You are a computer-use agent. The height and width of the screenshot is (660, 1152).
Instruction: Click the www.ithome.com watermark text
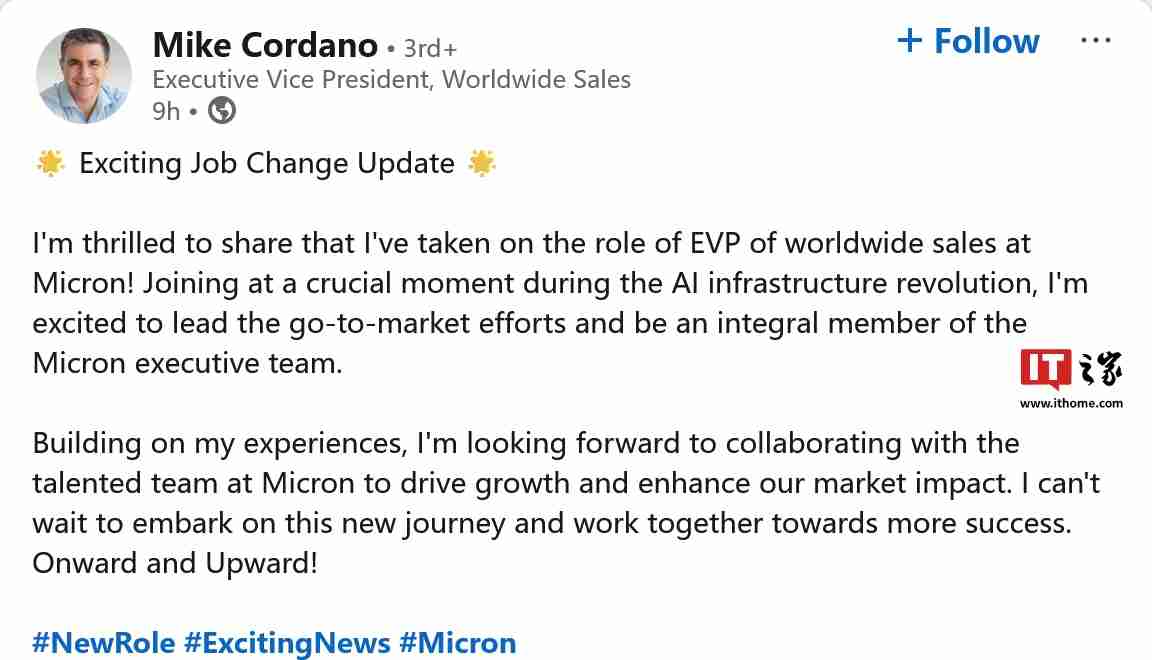[x=1071, y=404]
